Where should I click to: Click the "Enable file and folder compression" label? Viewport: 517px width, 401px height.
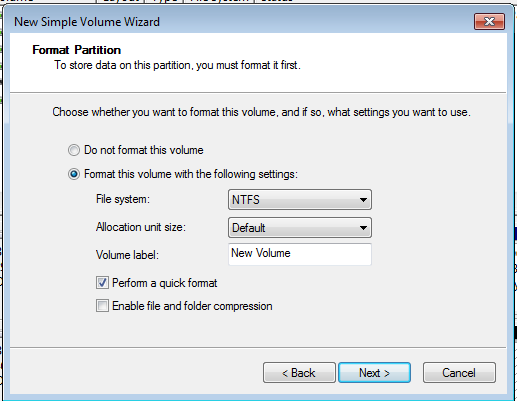click(192, 306)
